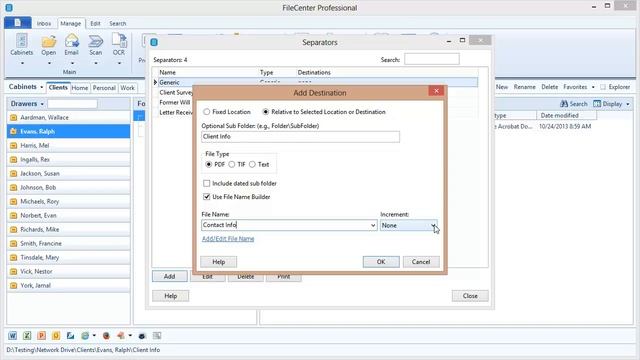Viewport: 640px width, 360px height.
Task: Click the dark blue icon in bottom toolbar
Action: (x=142, y=336)
